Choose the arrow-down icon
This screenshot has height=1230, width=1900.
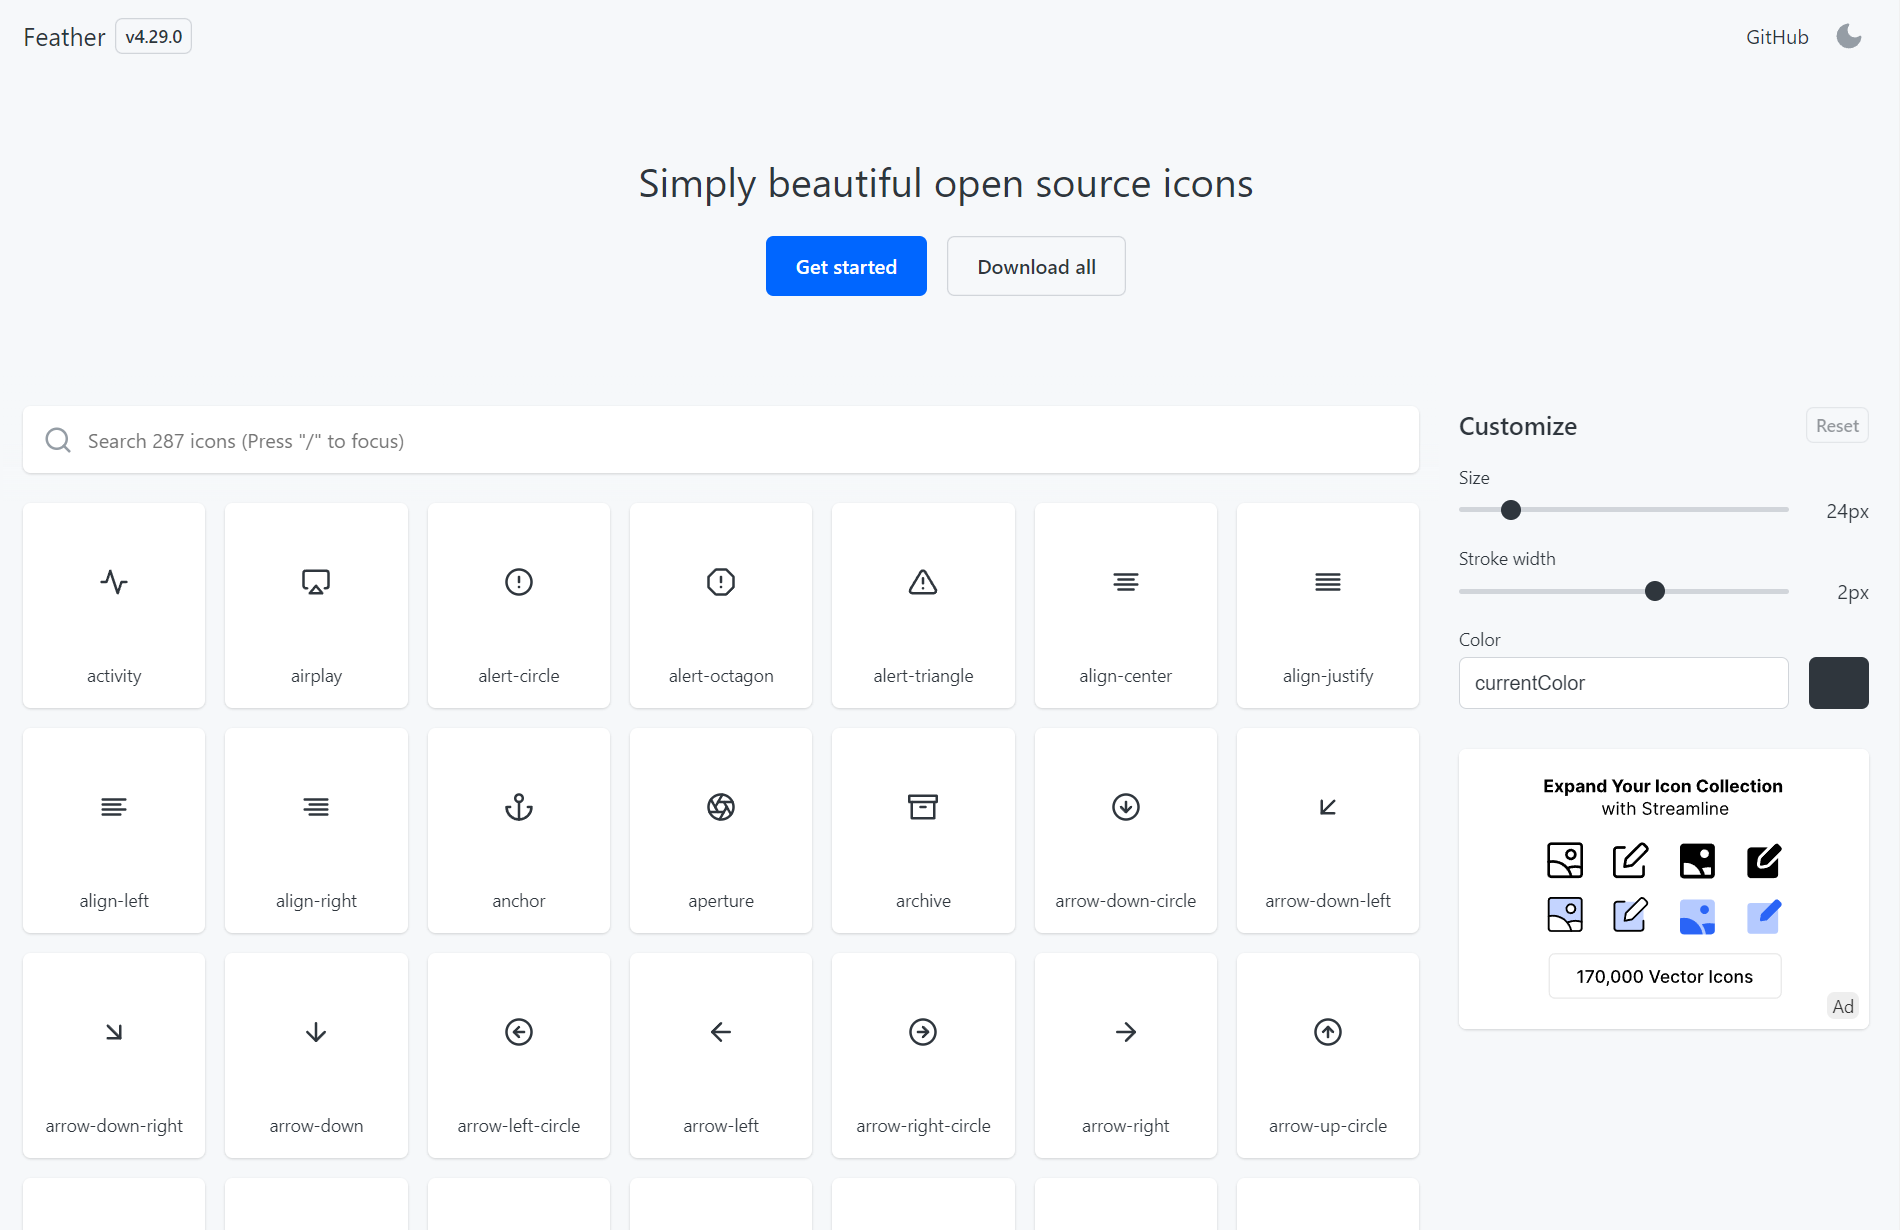[x=316, y=1055]
